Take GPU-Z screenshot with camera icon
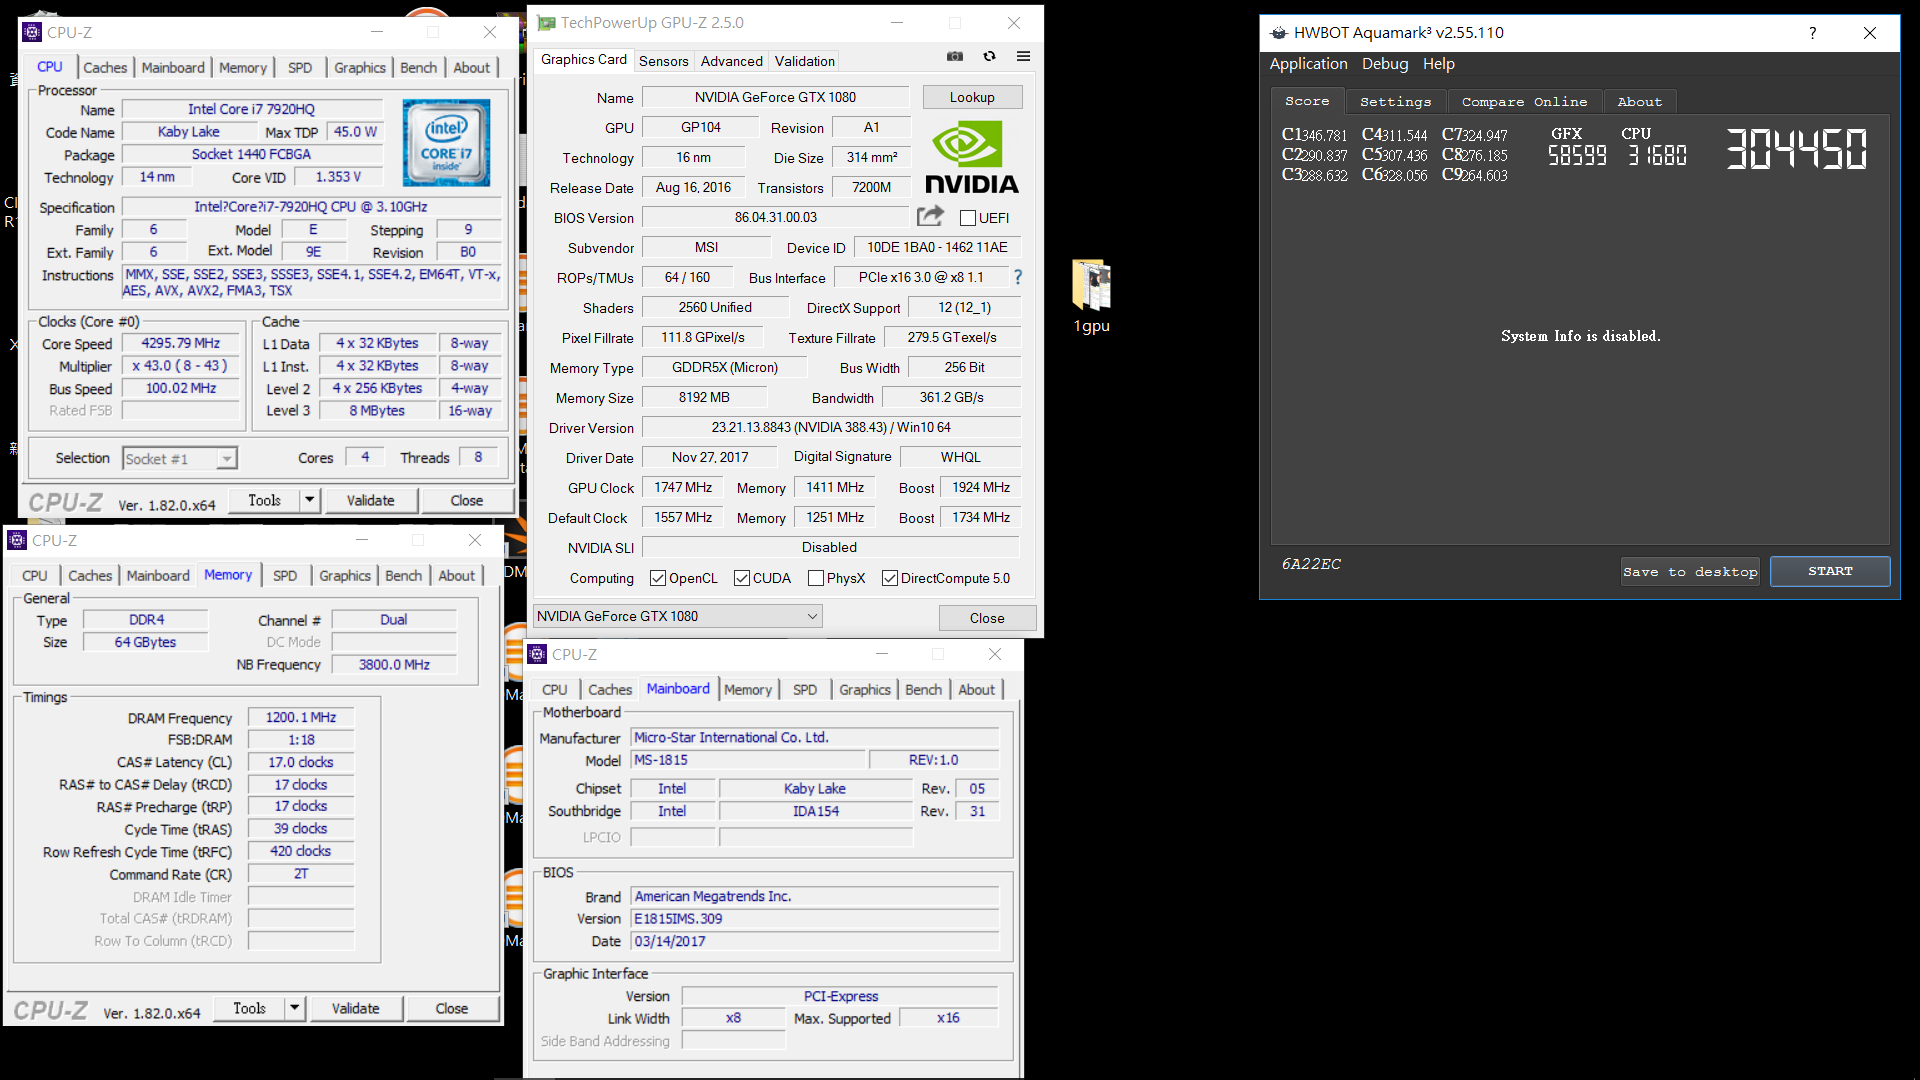The image size is (1920, 1080). (x=955, y=57)
